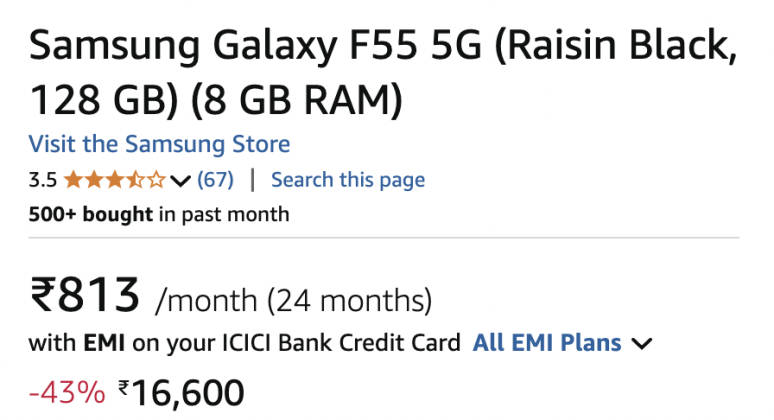Click the Search this page link
Screen dimensions: 774x420
[x=348, y=180]
